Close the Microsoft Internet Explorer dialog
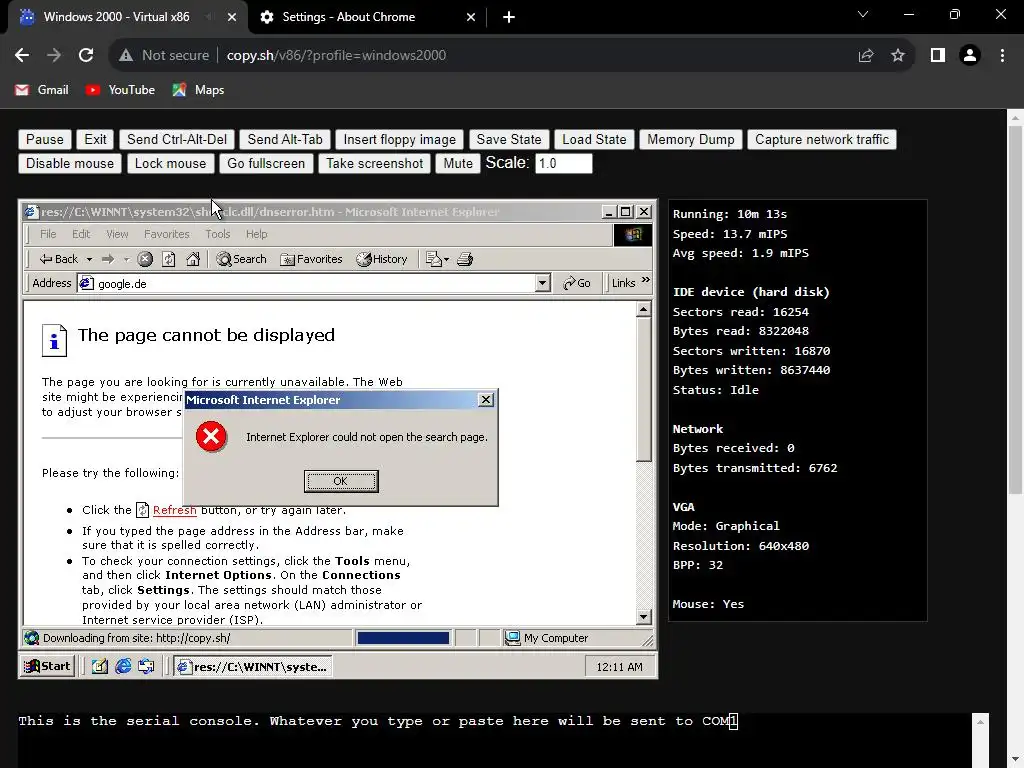This screenshot has height=768, width=1024. [x=486, y=400]
